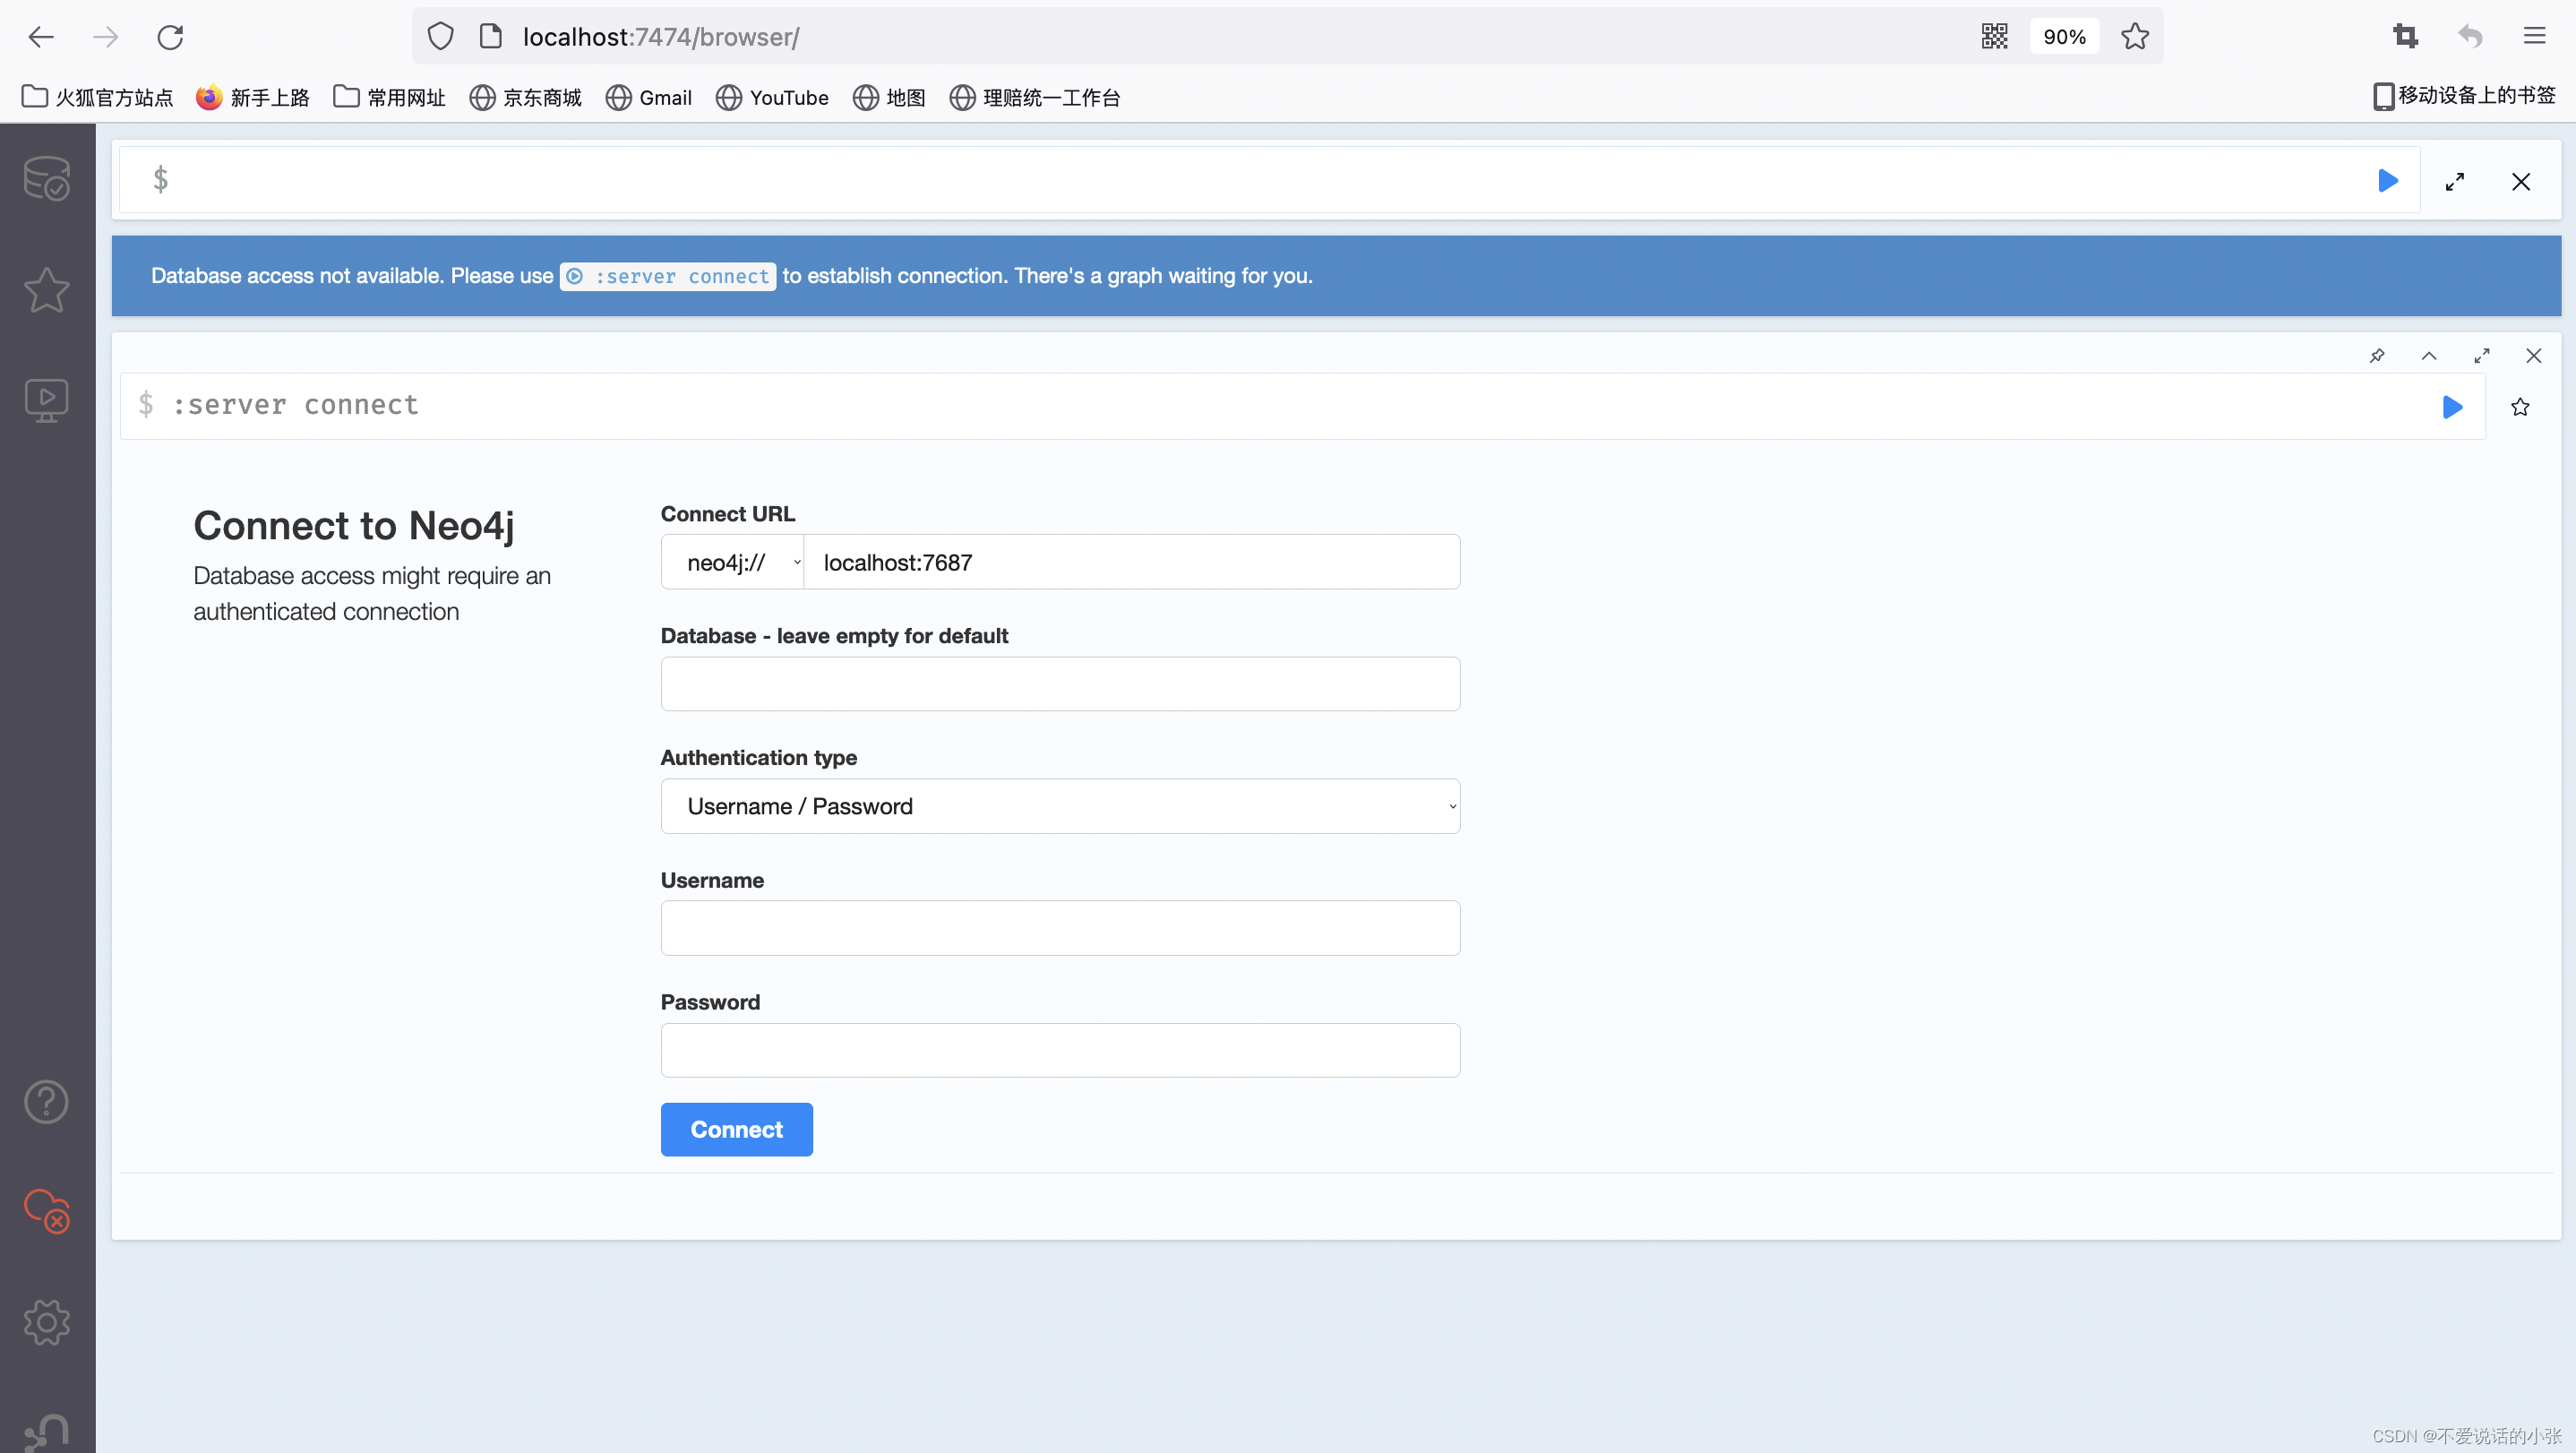The image size is (2576, 1453).
Task: Open the 京东商城 bookmark
Action: (526, 97)
